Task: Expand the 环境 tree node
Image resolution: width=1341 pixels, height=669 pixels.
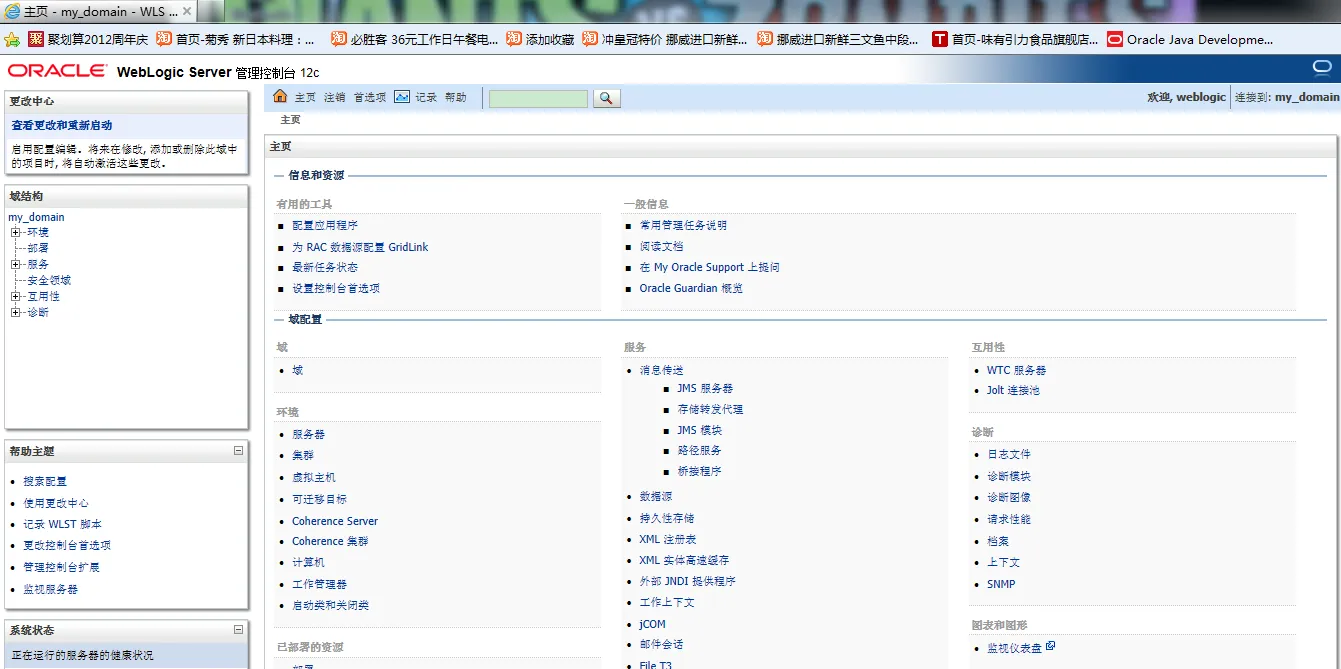Action: pyautogui.click(x=16, y=233)
